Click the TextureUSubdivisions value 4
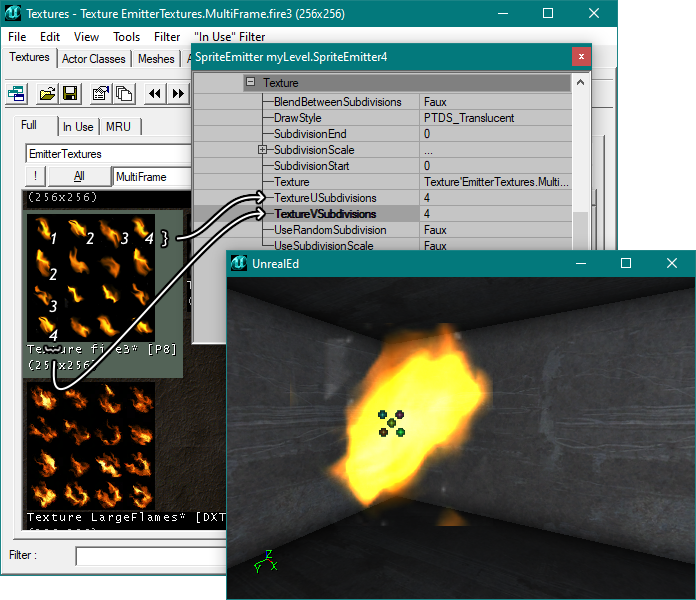The image size is (696, 600). [x=427, y=197]
